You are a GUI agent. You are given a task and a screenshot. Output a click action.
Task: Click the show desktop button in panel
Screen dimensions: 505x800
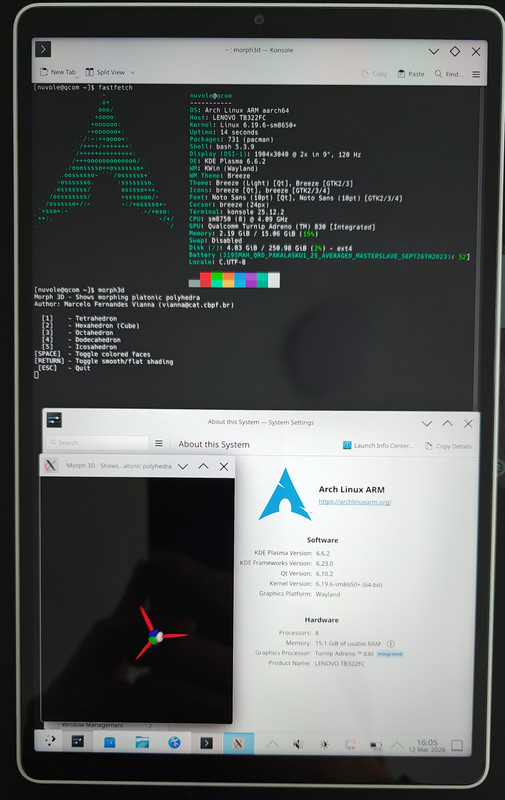coord(457,745)
